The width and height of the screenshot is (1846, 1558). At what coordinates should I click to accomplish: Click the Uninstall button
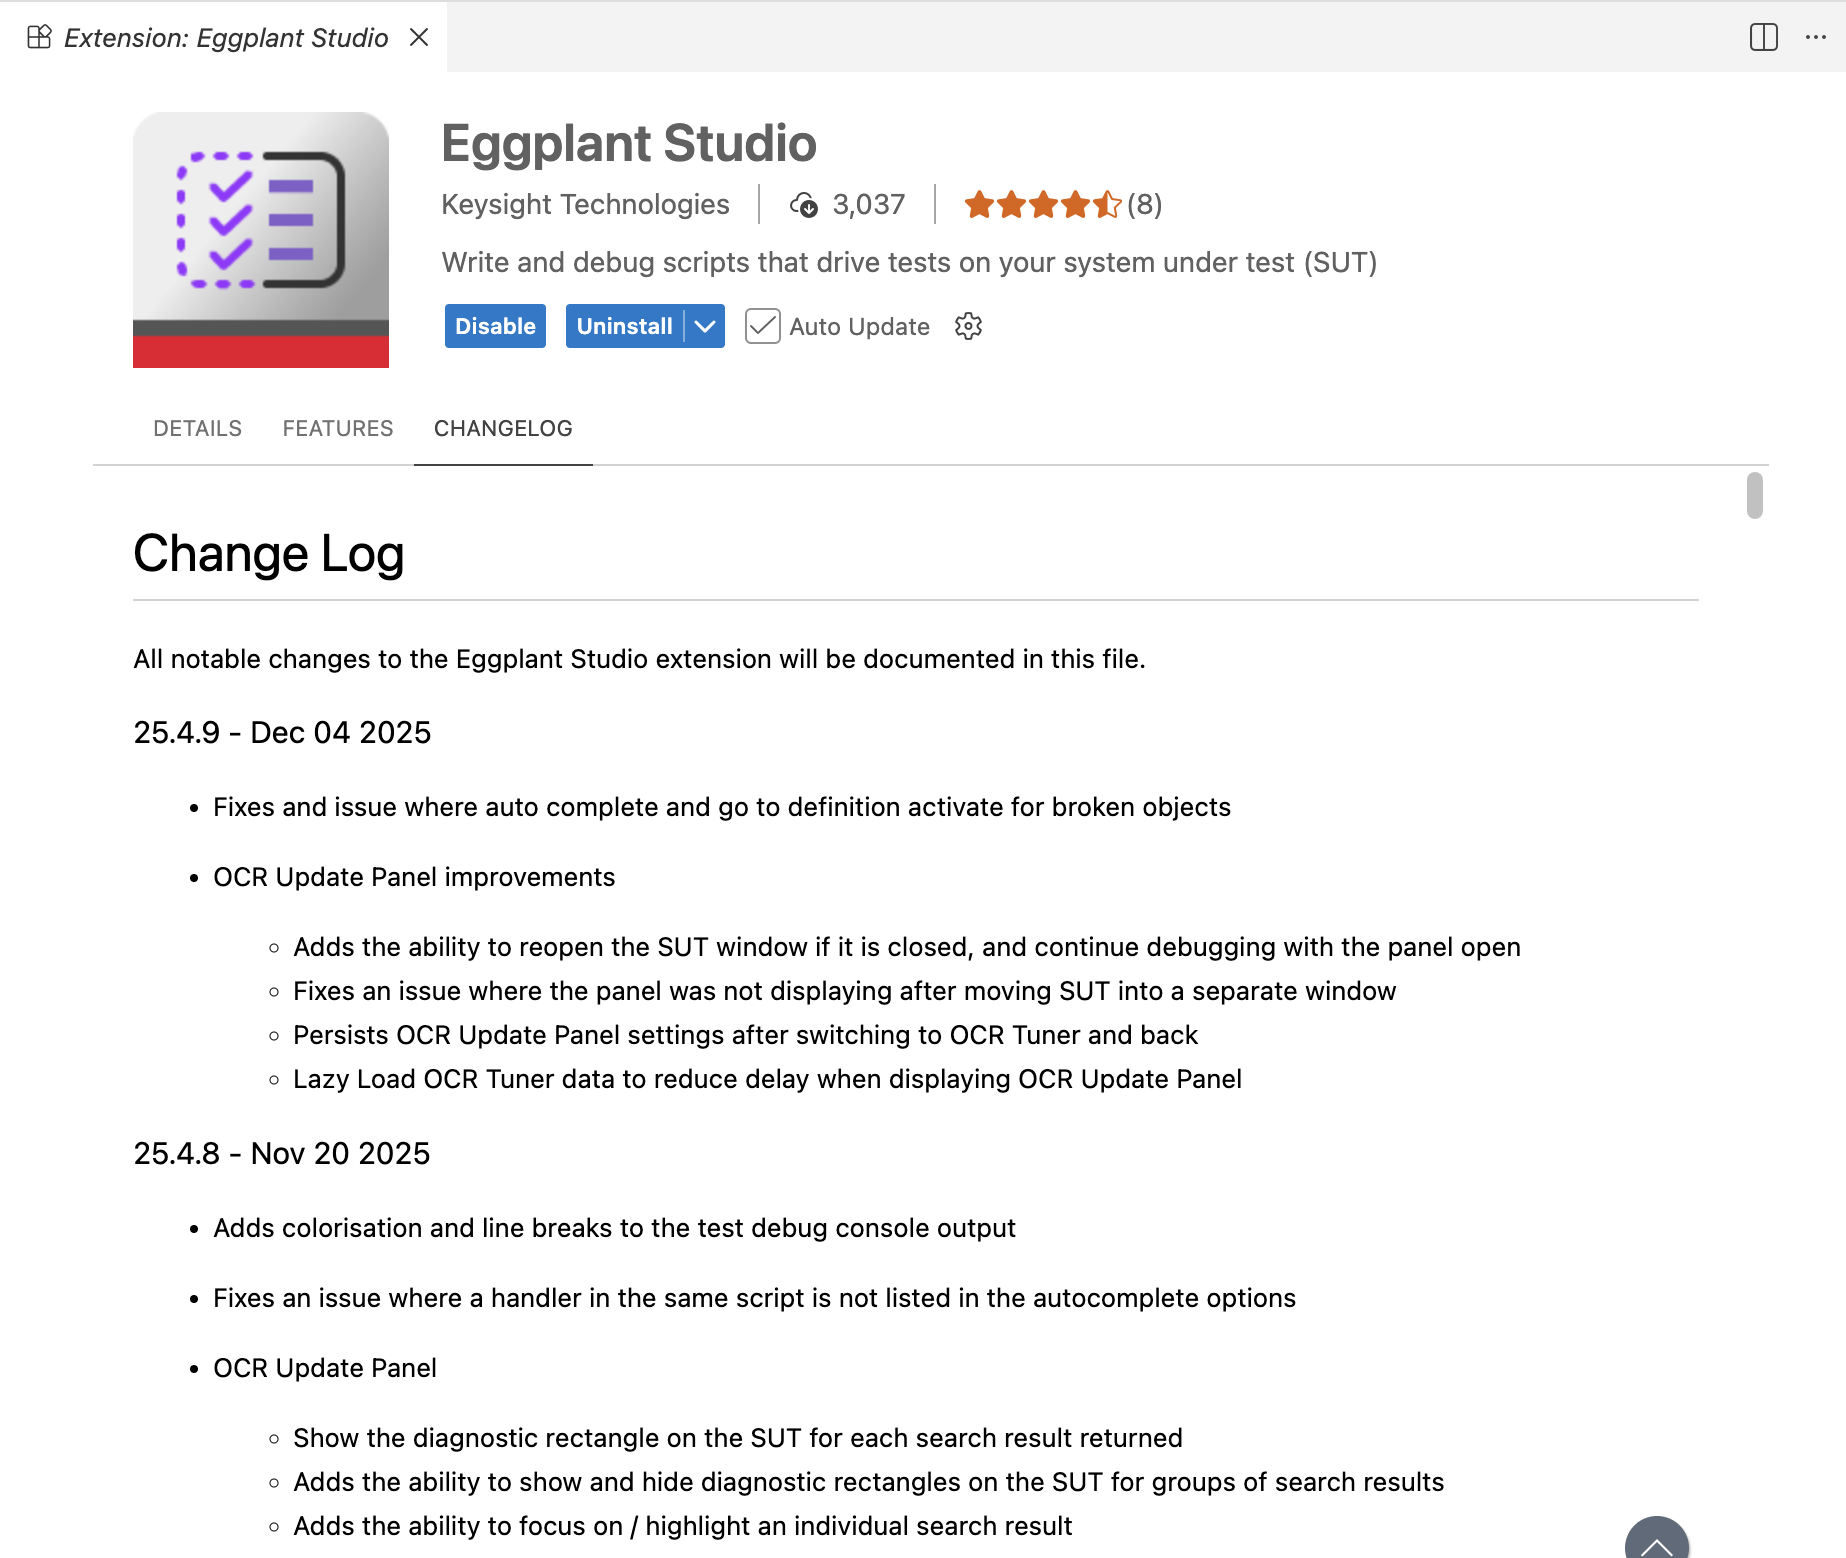[x=625, y=326]
